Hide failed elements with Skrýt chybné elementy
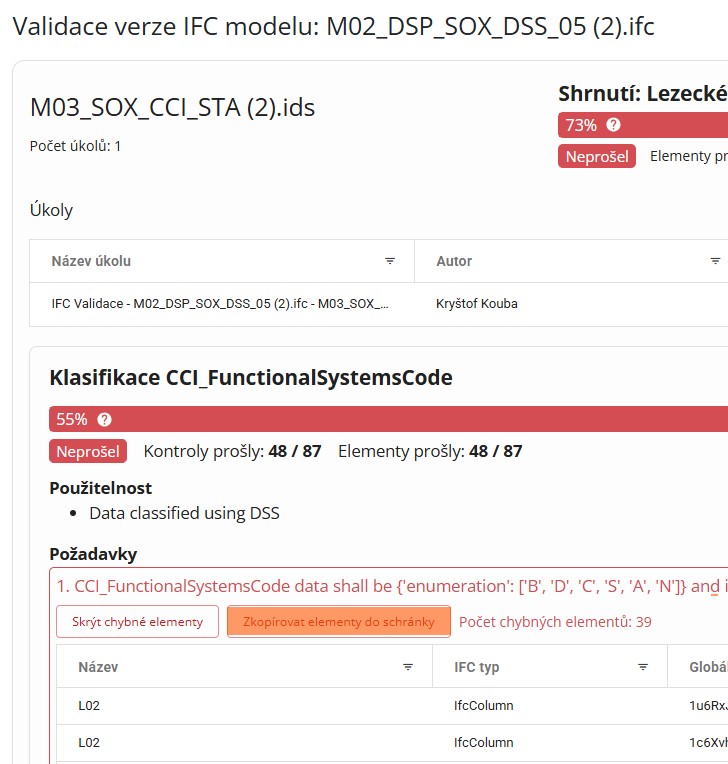 click(x=137, y=621)
